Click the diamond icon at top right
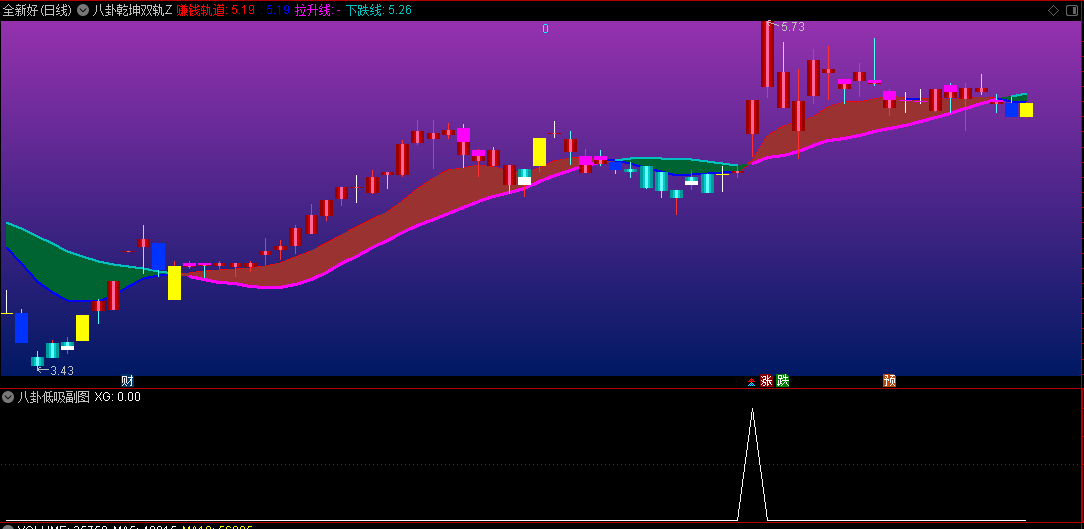Screen dimensions: 1084x529 [x=1054, y=10]
